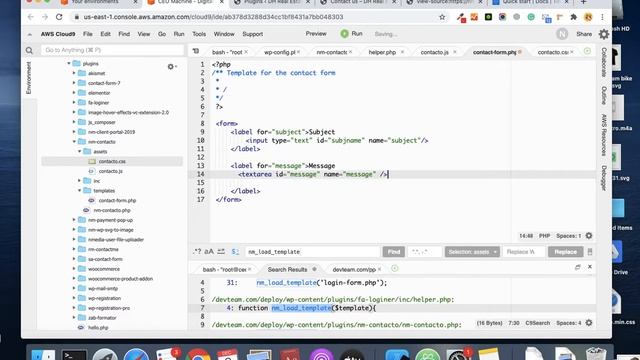Bookmark page with star icon
Viewport: 640px width, 360px height.
click(x=442, y=17)
